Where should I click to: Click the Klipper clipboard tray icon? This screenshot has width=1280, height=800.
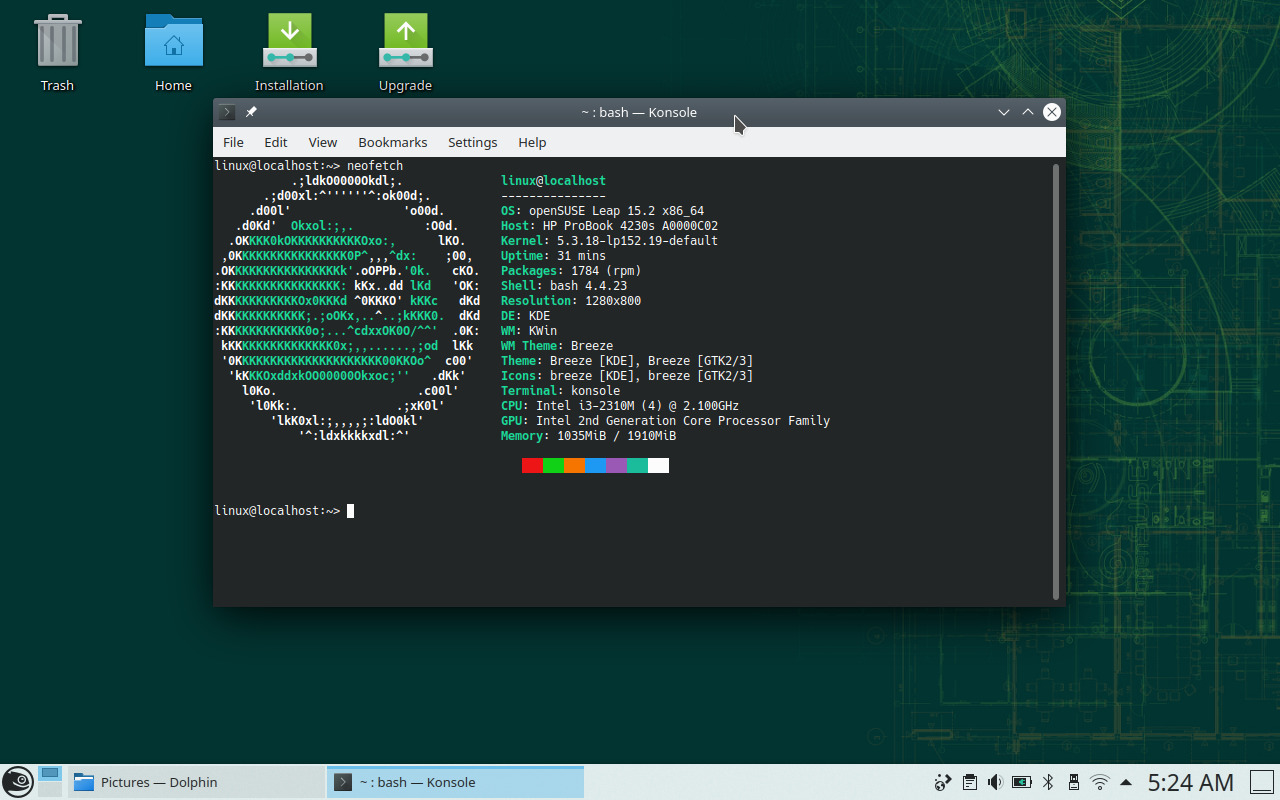968,782
